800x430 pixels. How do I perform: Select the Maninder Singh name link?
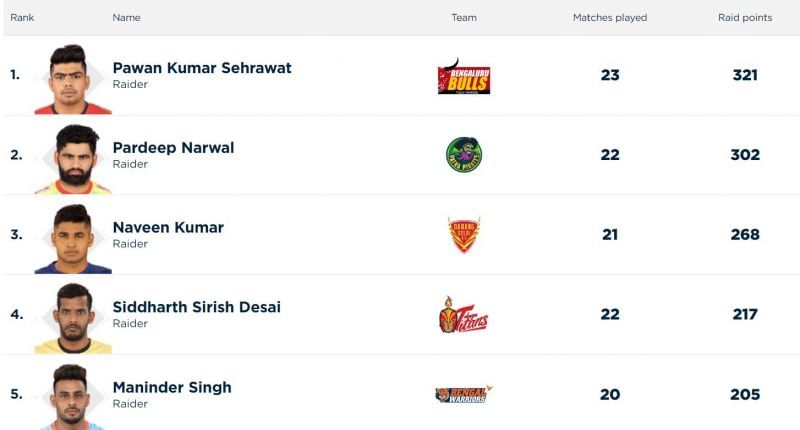[x=172, y=387]
